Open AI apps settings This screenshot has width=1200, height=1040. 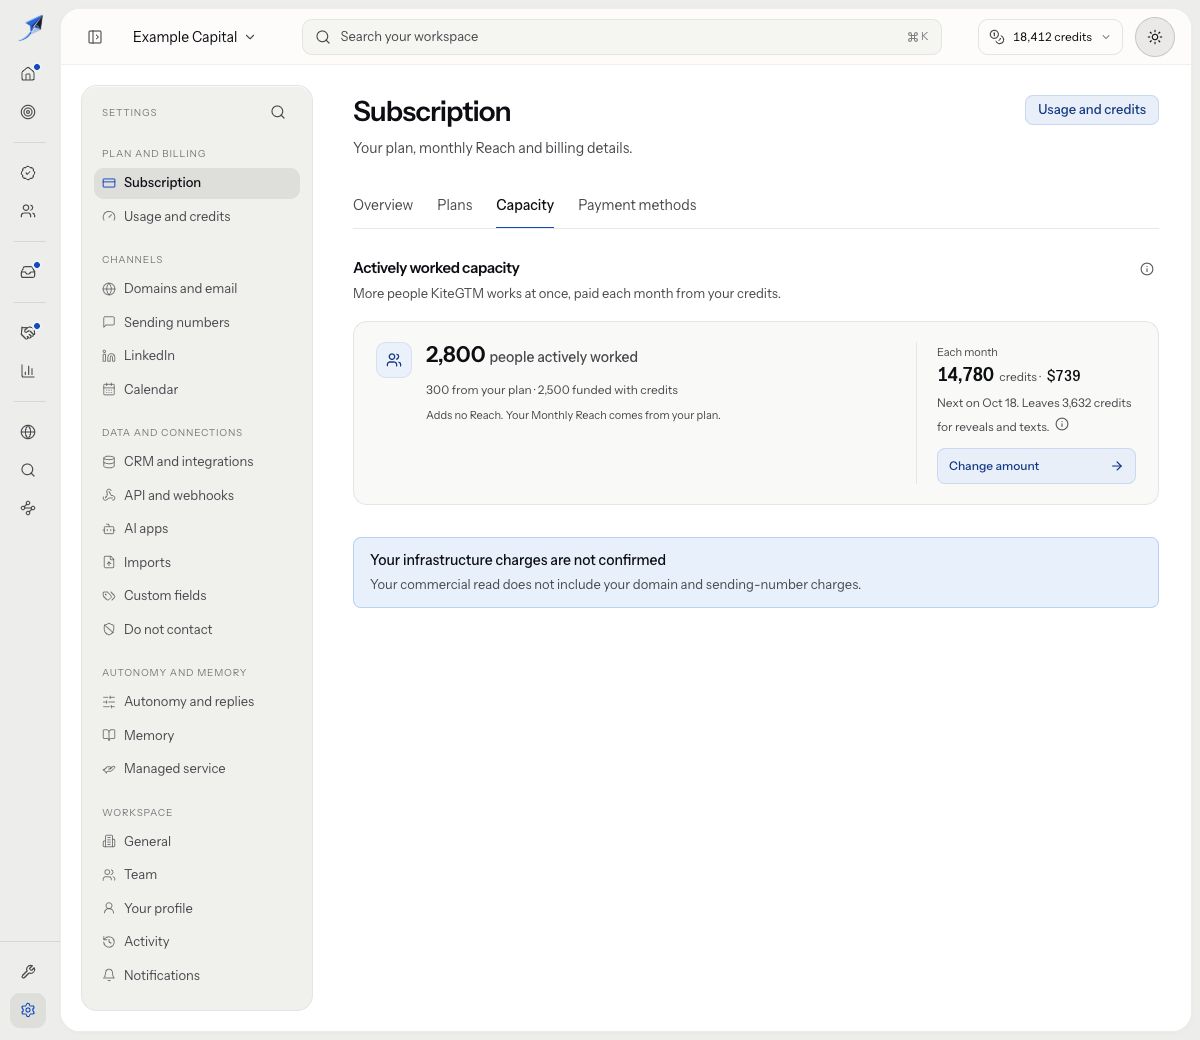pos(197,529)
